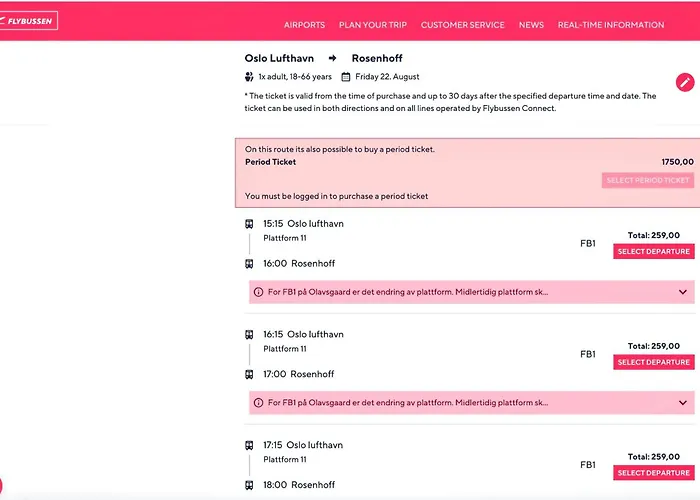
Task: Click the bus icon at 16:15 Oslo lufthavn
Action: [x=249, y=334]
